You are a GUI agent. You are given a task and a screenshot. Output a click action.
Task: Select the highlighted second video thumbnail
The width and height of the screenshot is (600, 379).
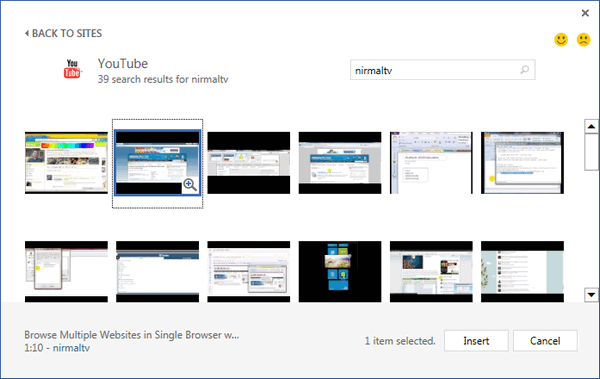pyautogui.click(x=157, y=163)
